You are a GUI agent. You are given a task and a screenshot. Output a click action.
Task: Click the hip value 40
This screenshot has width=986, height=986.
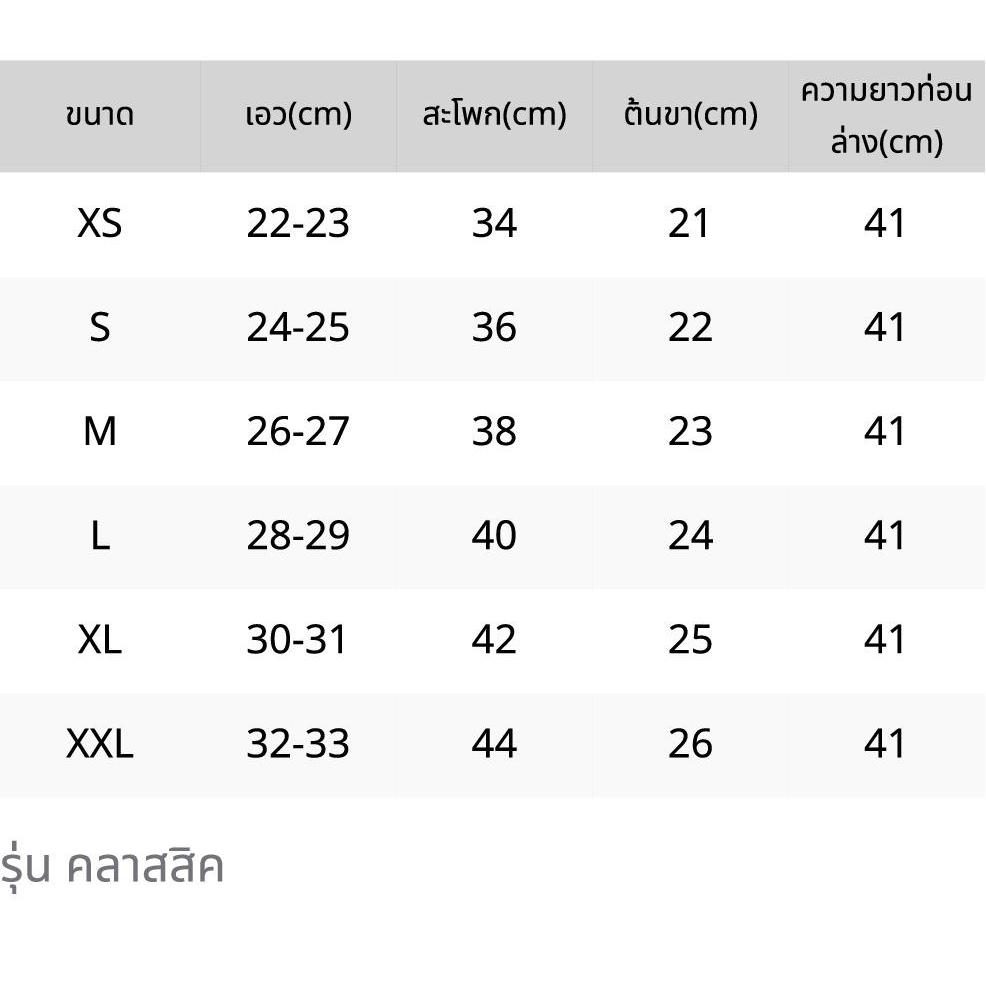tap(494, 535)
